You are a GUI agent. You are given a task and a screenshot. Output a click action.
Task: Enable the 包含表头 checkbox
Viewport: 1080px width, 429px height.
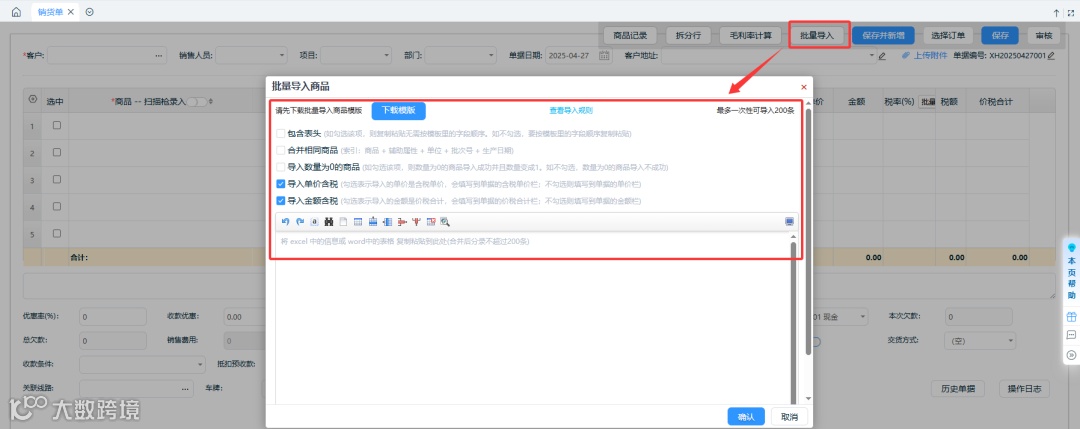(x=280, y=133)
